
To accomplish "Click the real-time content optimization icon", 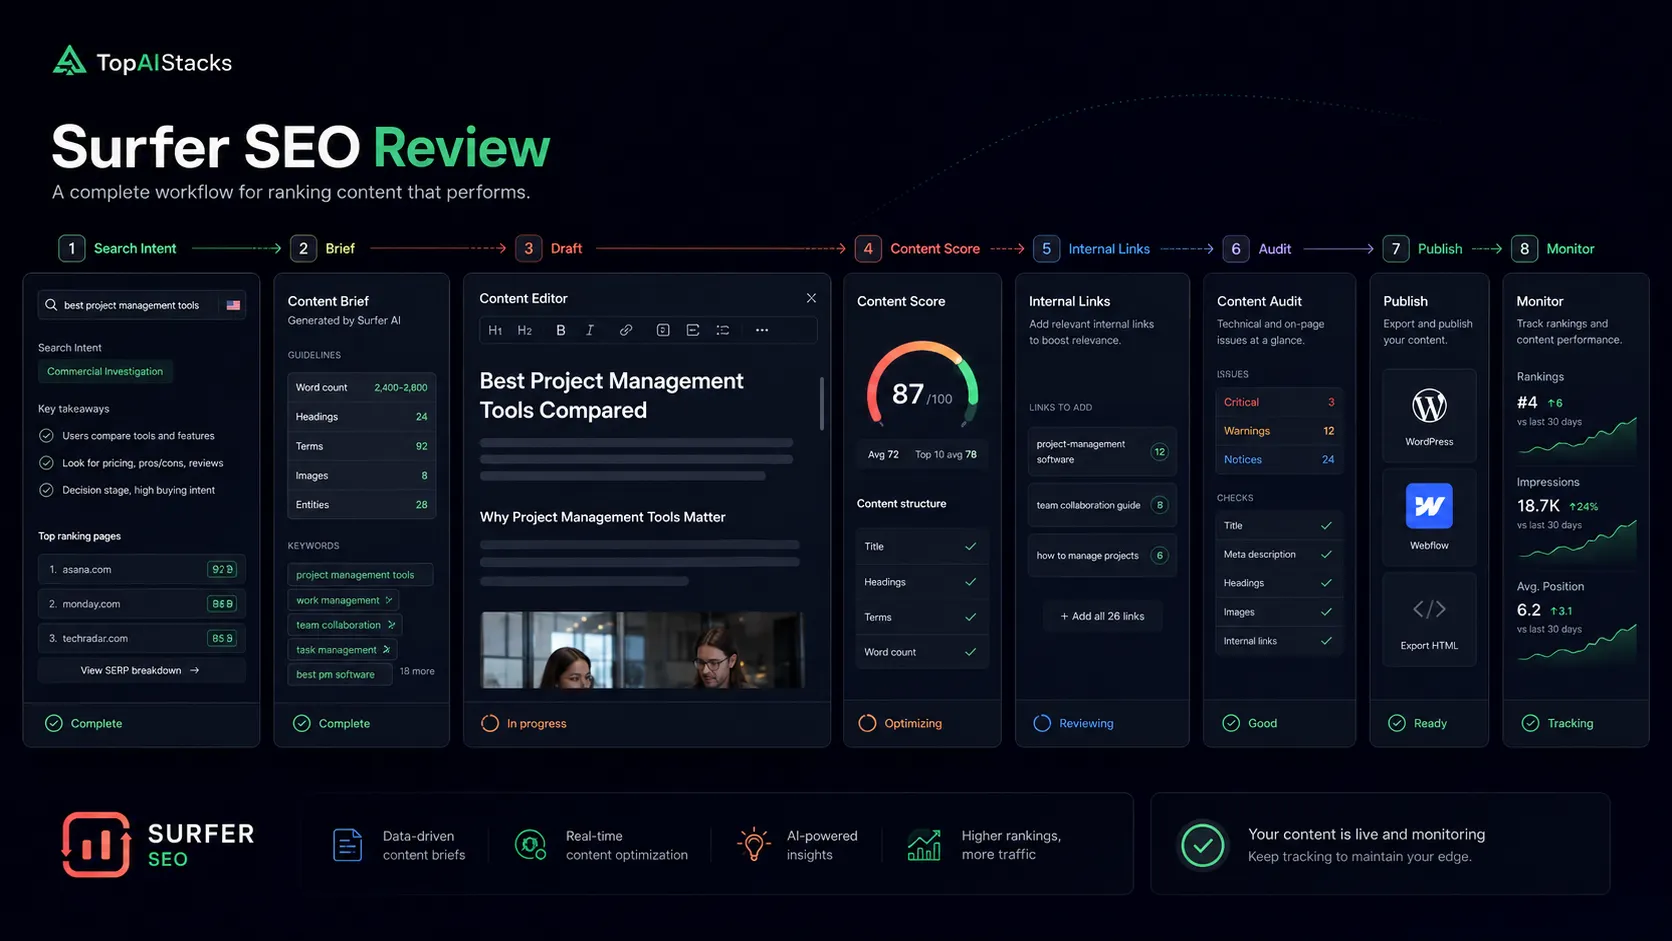I will pyautogui.click(x=530, y=845).
